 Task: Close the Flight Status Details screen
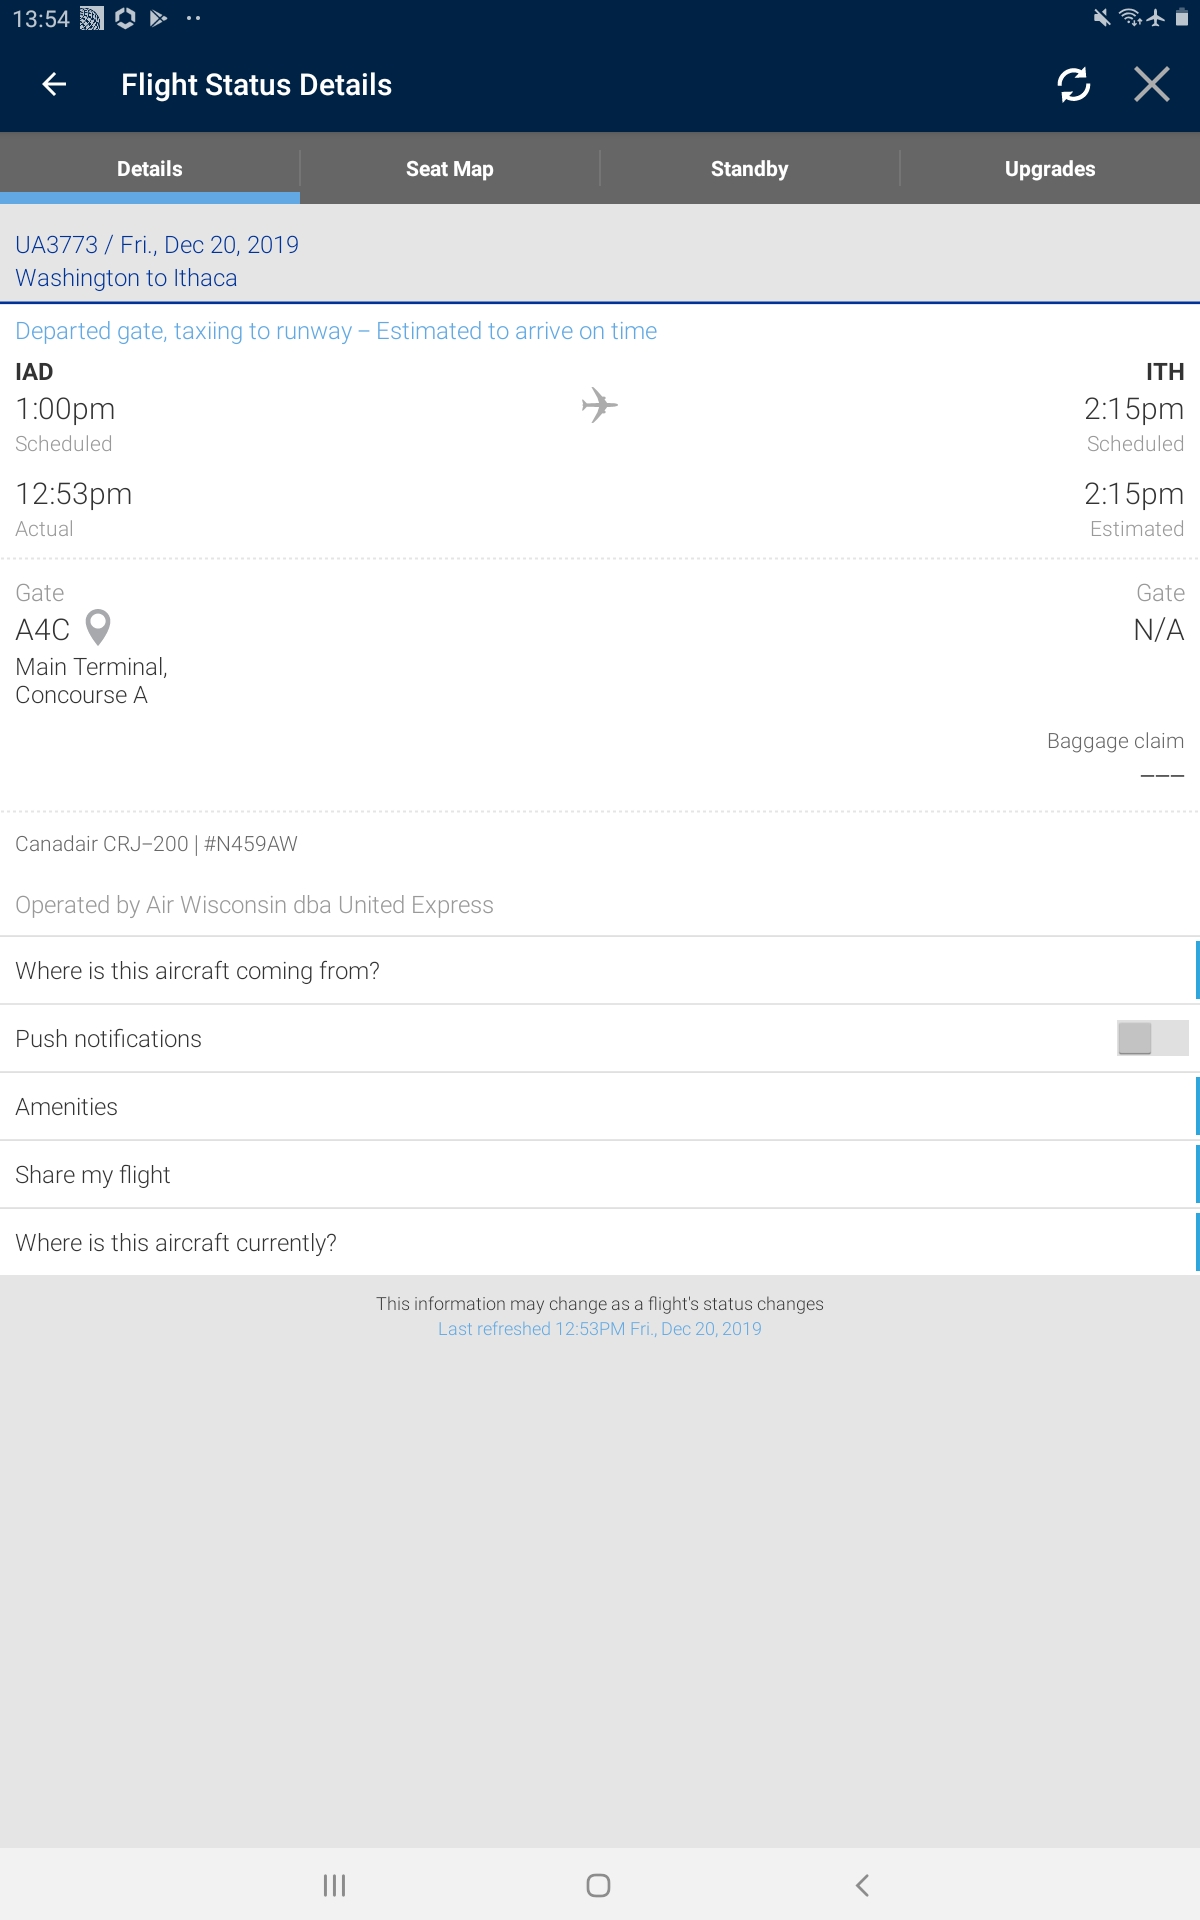click(x=1152, y=85)
